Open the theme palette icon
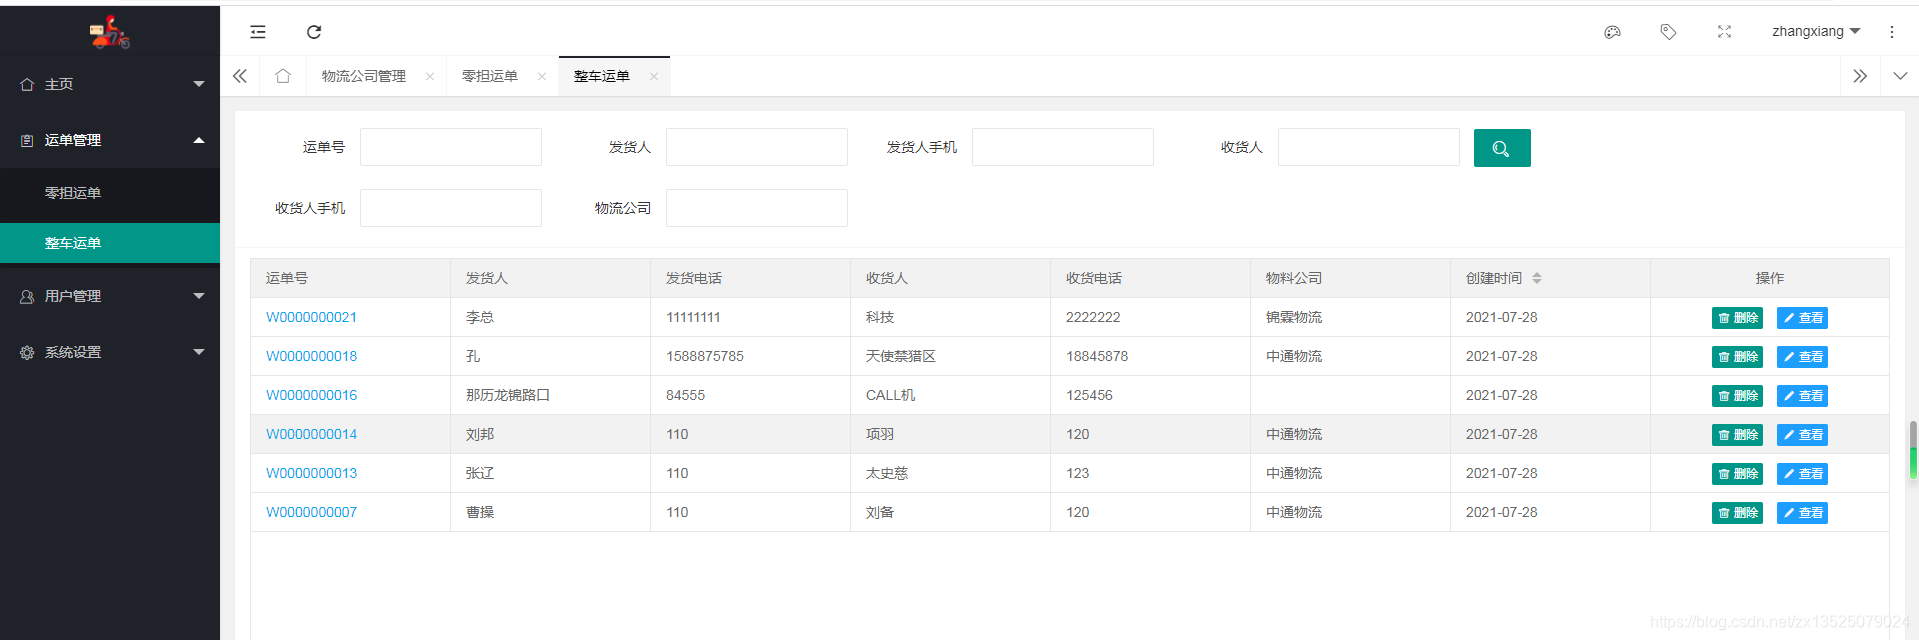The width and height of the screenshot is (1919, 640). (1612, 32)
